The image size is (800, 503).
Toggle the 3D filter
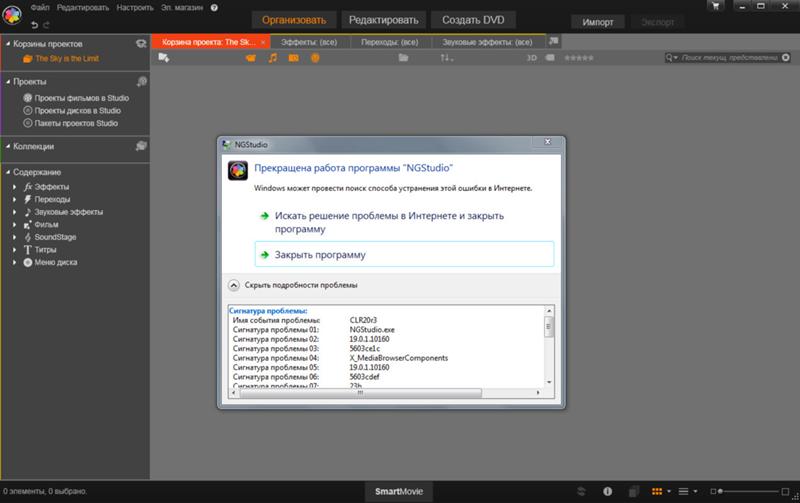coord(532,58)
